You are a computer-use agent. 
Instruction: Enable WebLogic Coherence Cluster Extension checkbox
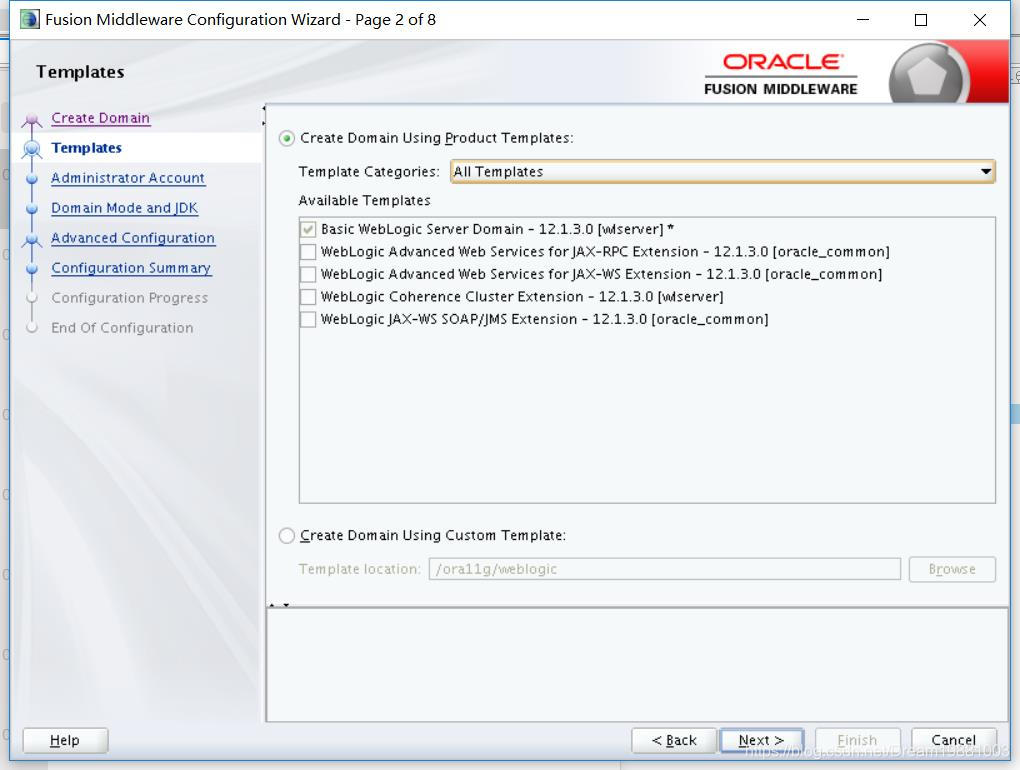308,297
